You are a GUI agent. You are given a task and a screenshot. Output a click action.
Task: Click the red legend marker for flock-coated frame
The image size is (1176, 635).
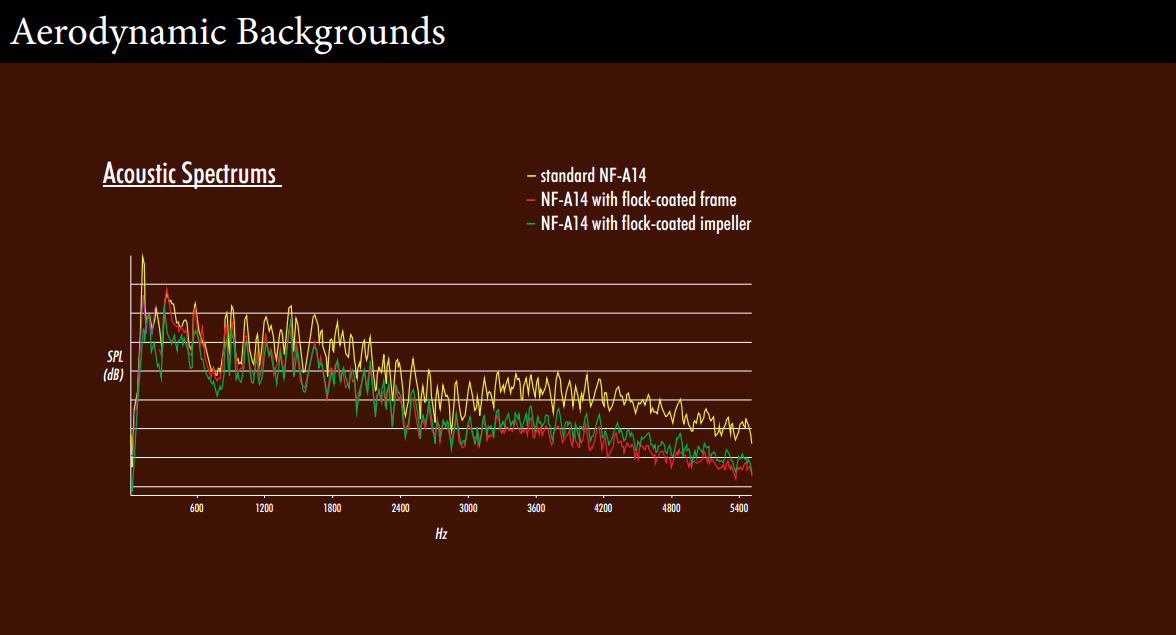(x=531, y=200)
